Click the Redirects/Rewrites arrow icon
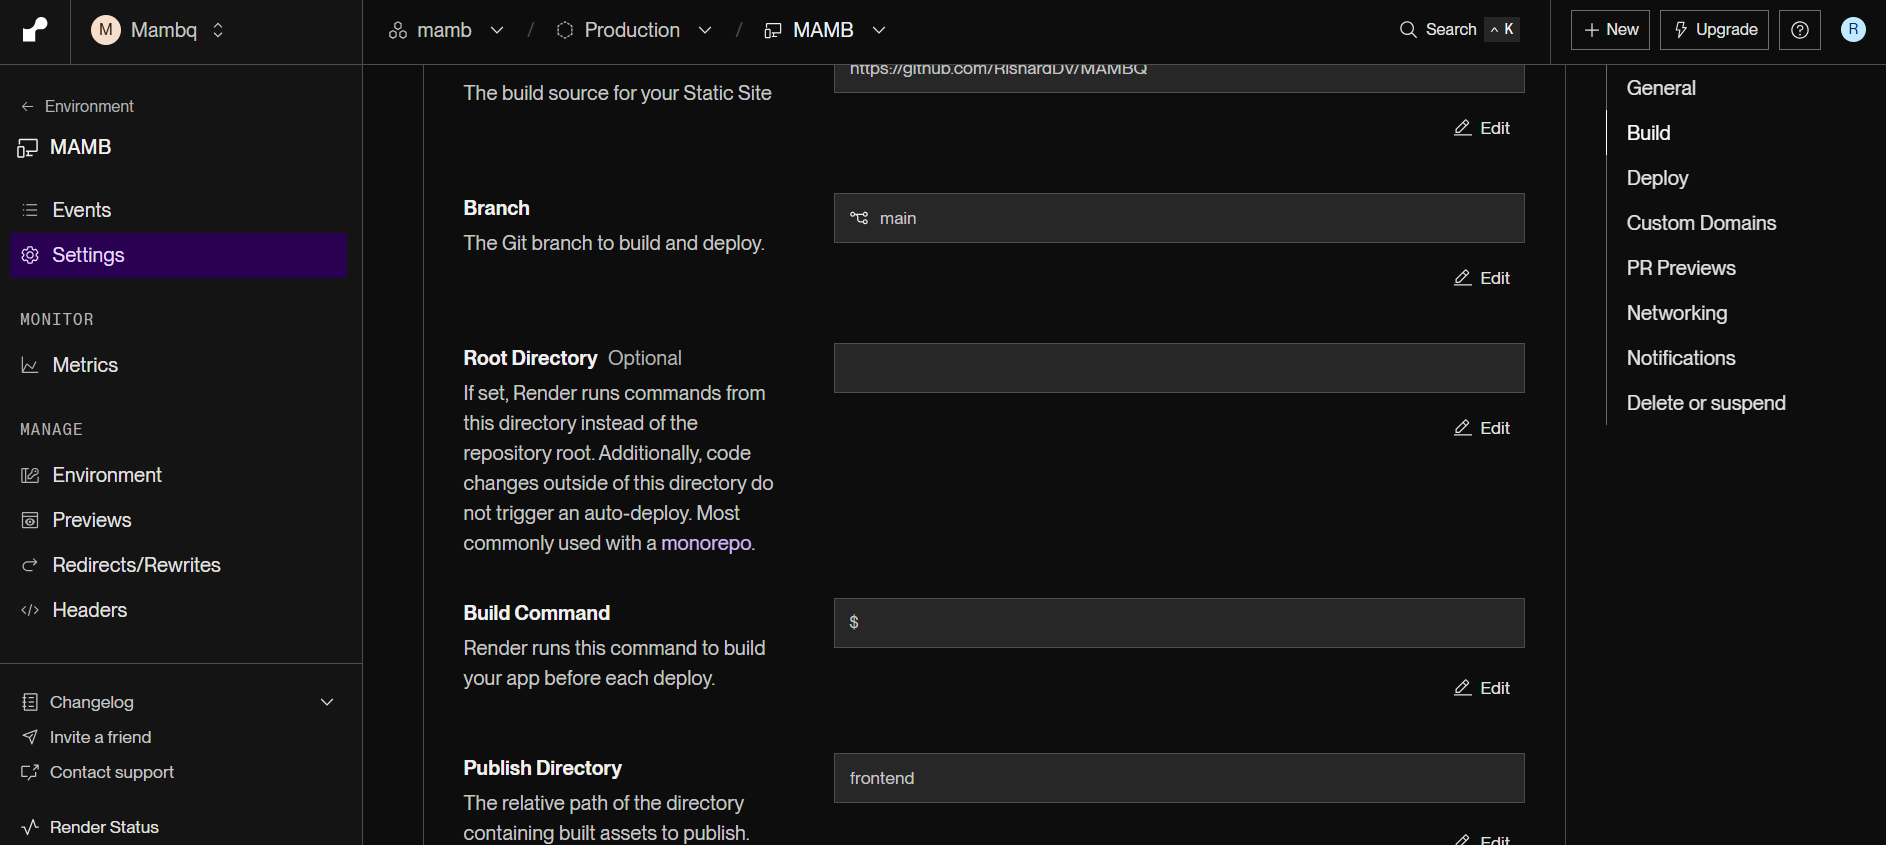The image size is (1886, 845). 30,565
